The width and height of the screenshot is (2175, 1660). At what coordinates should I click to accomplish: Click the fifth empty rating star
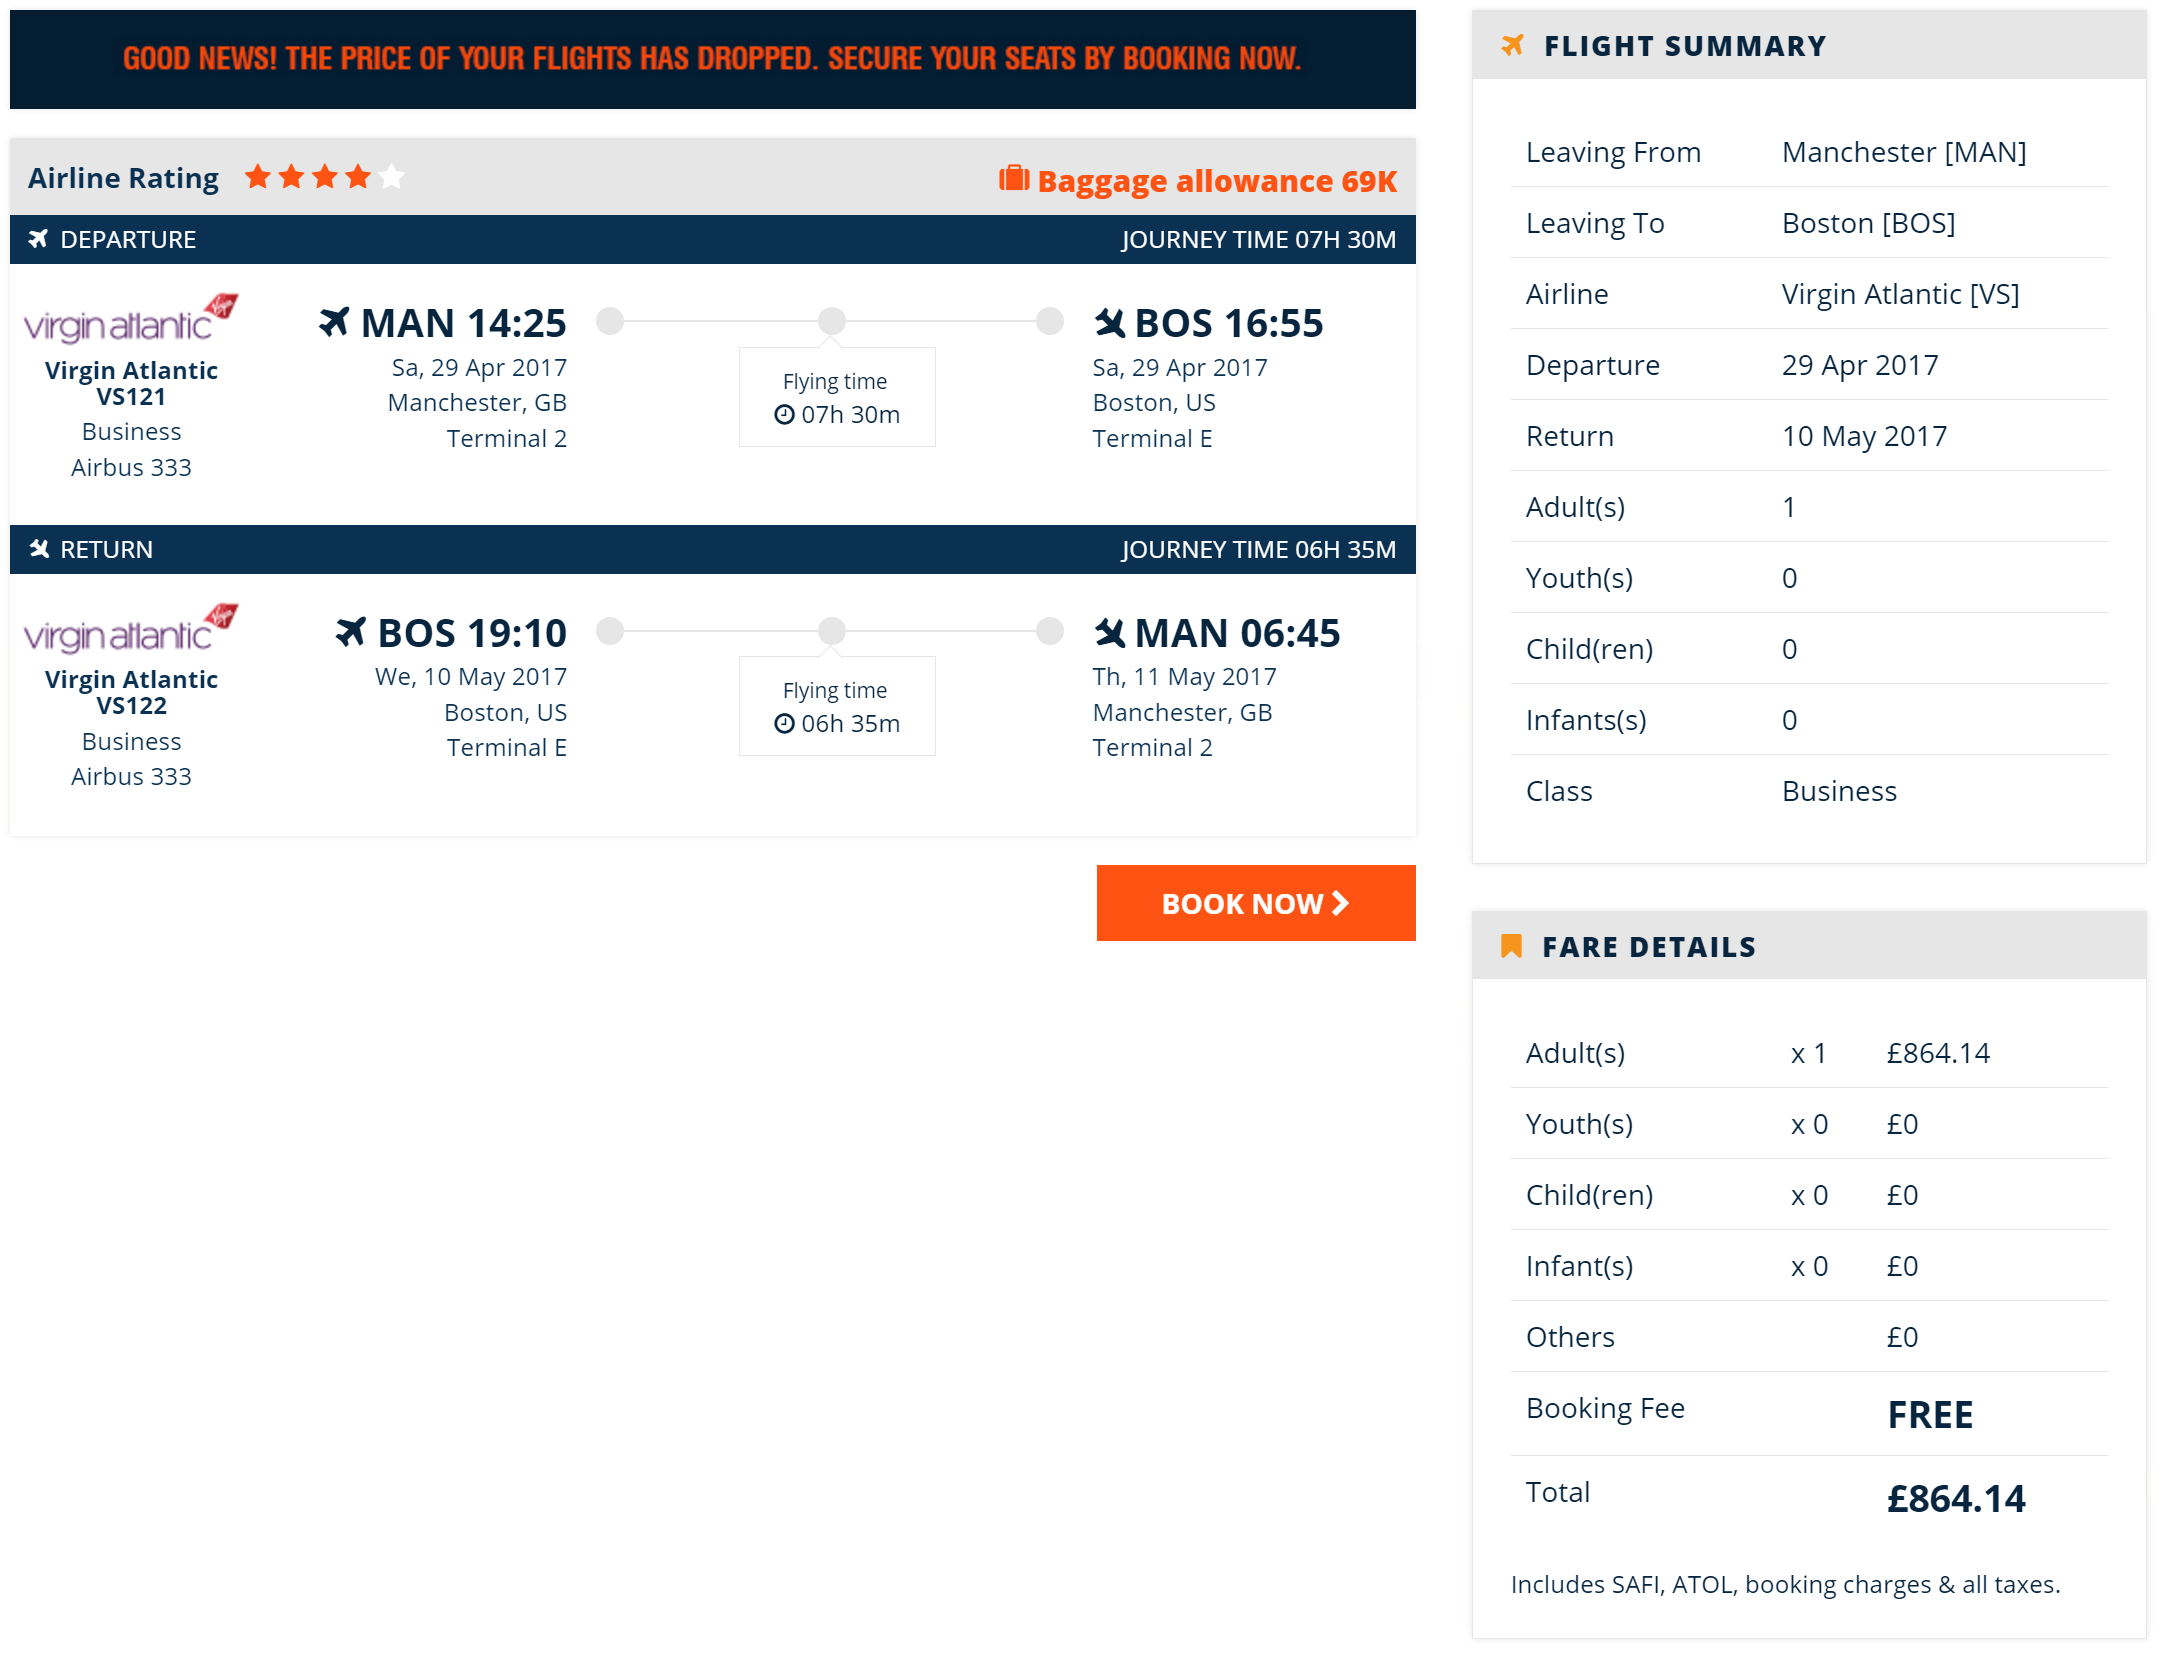(x=391, y=177)
